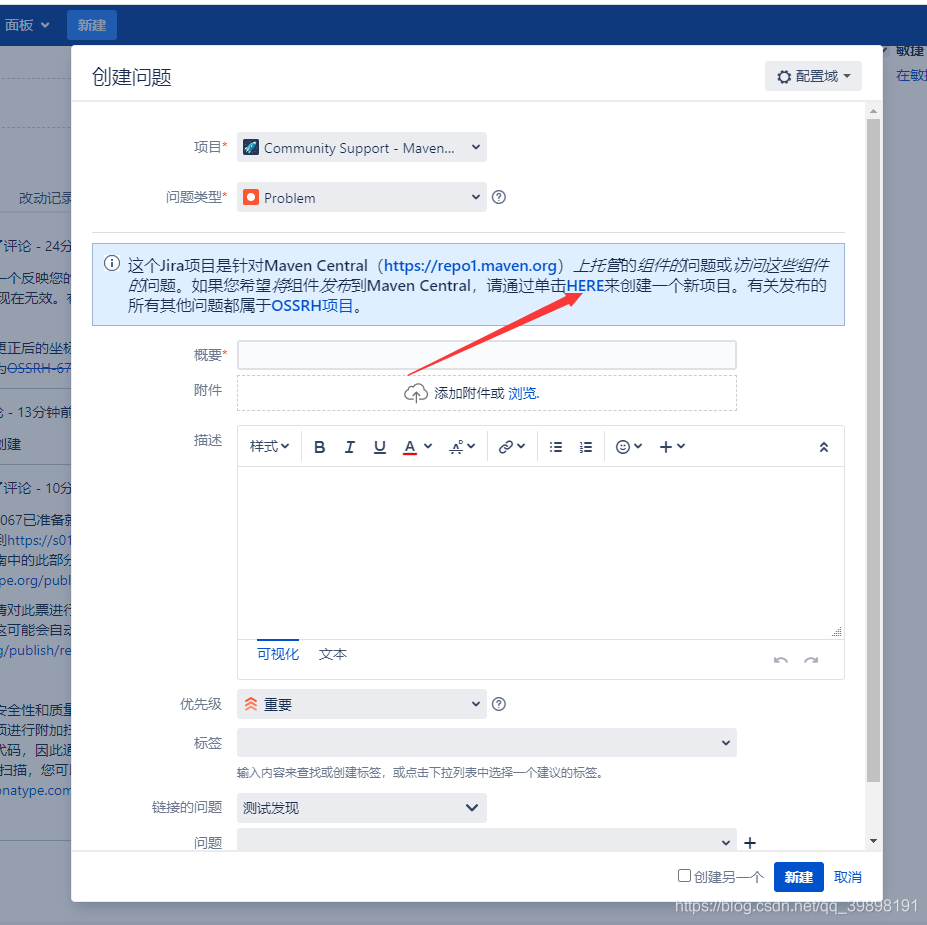Switch to the 文本 text tab
Image resolution: width=927 pixels, height=925 pixels.
tap(333, 654)
